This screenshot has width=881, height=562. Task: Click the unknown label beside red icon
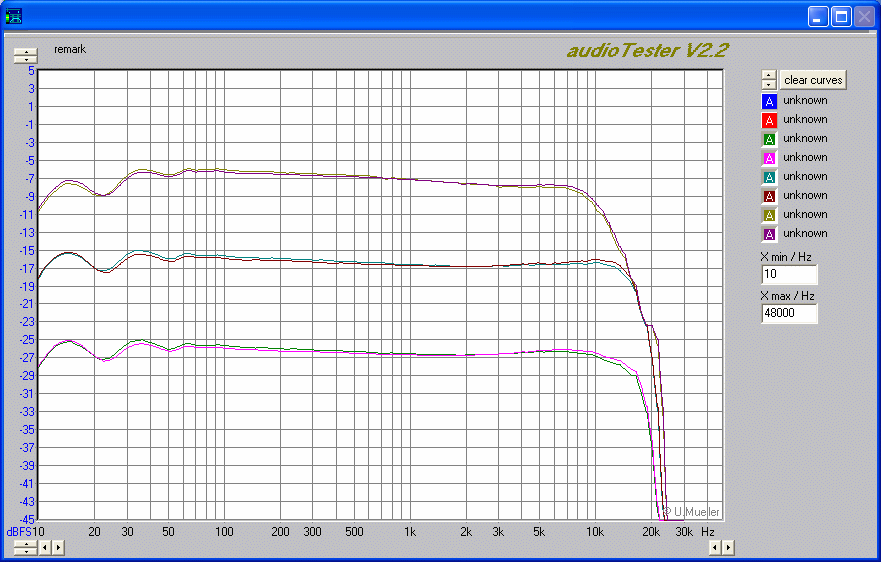point(805,120)
